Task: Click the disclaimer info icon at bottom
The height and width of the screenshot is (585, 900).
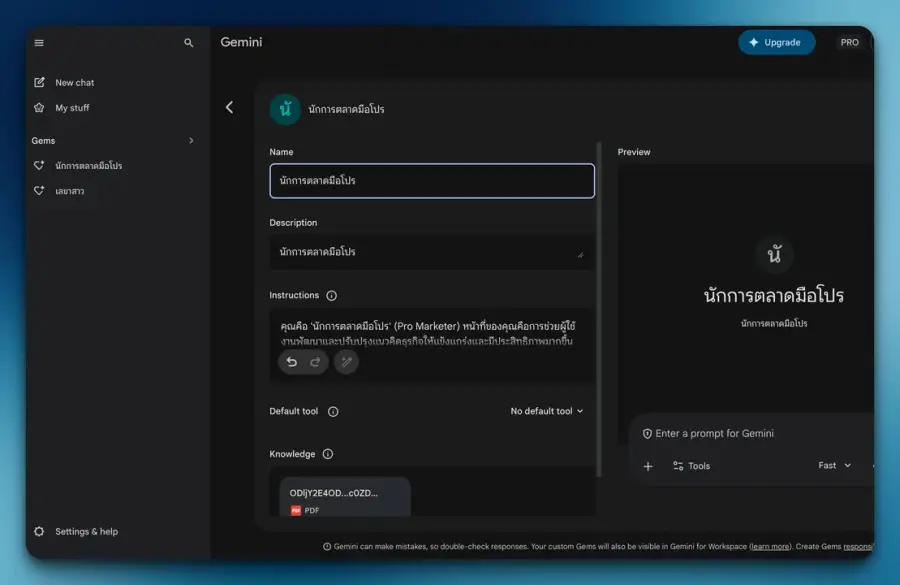Action: (x=327, y=547)
